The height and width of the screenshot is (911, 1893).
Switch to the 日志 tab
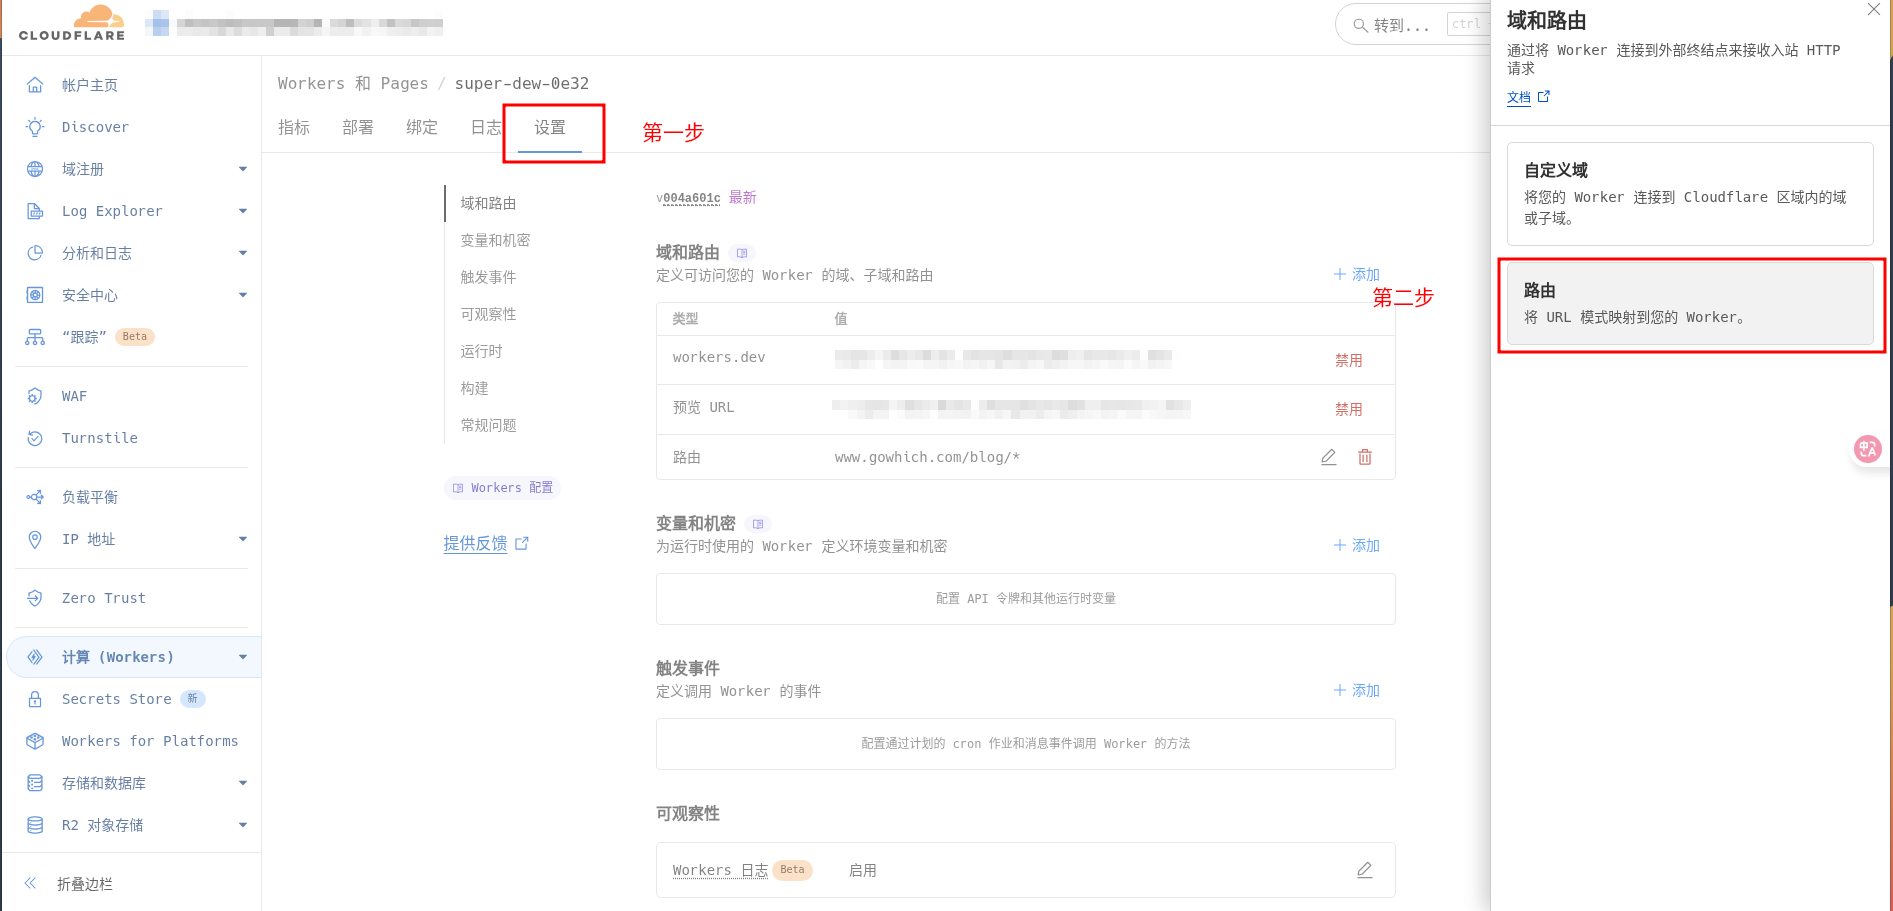click(x=486, y=127)
